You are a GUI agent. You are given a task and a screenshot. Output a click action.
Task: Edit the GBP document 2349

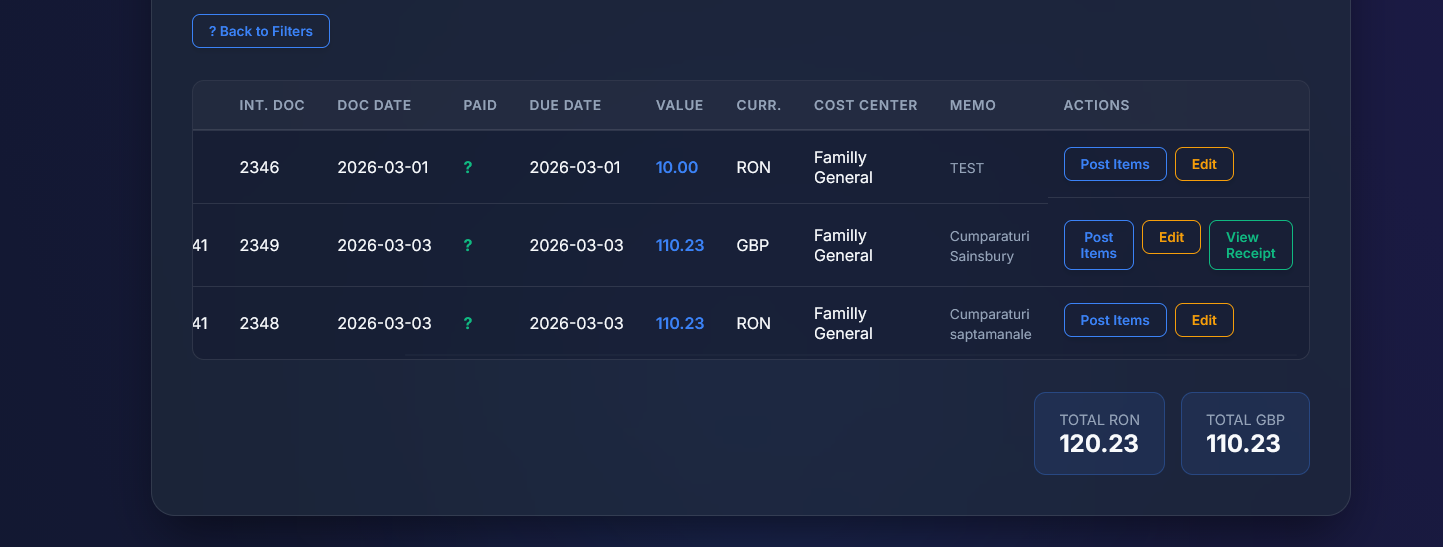coord(1171,237)
